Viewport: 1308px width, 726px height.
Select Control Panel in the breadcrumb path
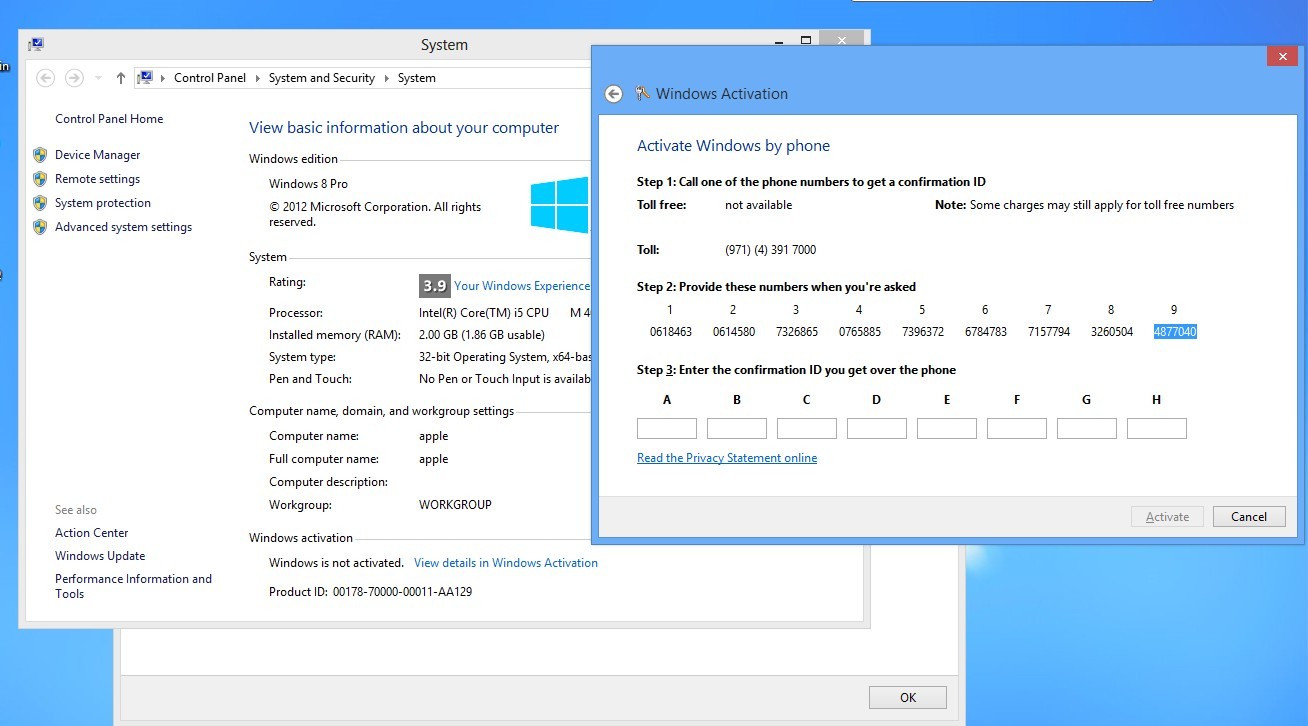pos(209,78)
